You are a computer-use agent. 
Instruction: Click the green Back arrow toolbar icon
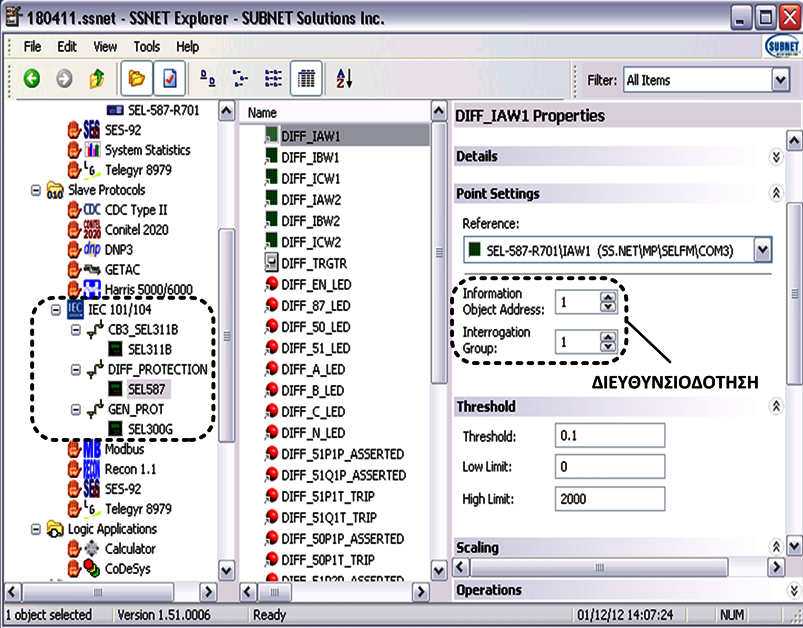coord(32,78)
